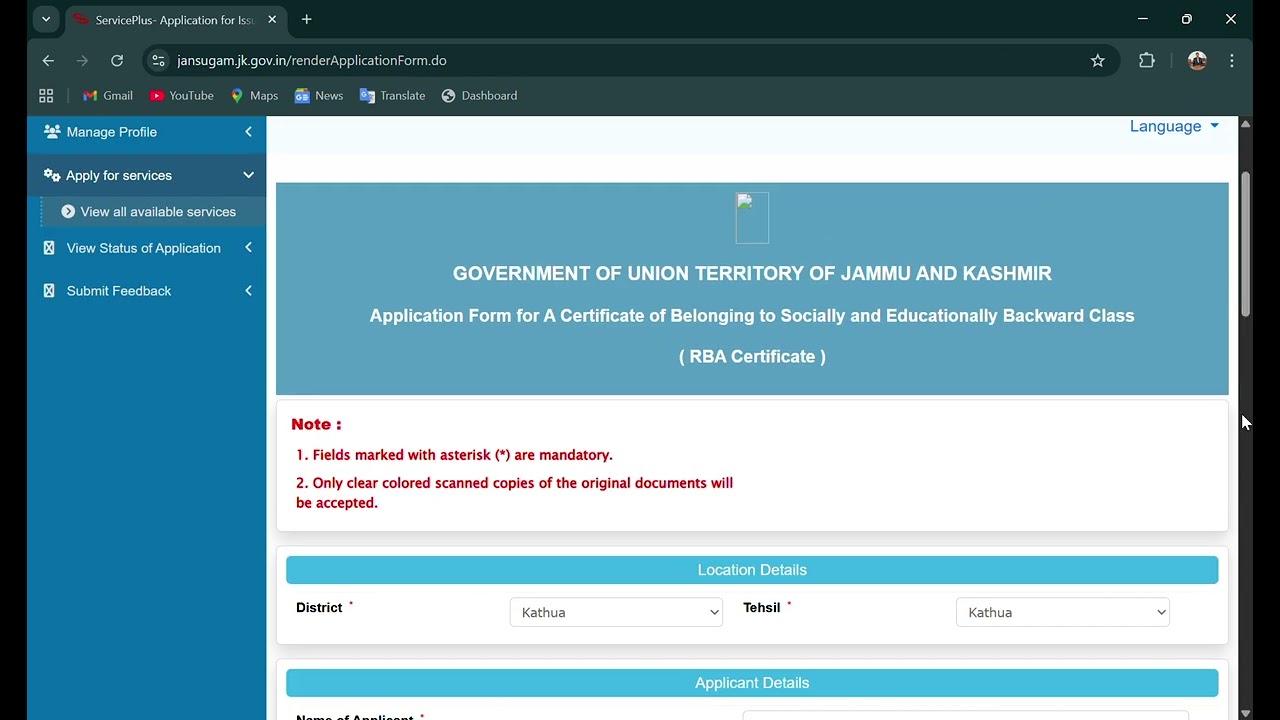Click the Location Details section header
1280x720 pixels.
tap(752, 570)
